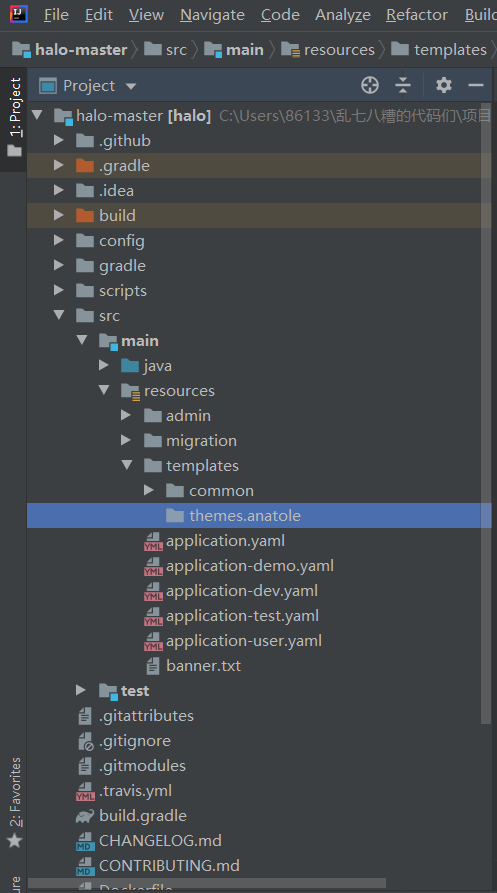Expand the migration folder arrow

tap(126, 440)
